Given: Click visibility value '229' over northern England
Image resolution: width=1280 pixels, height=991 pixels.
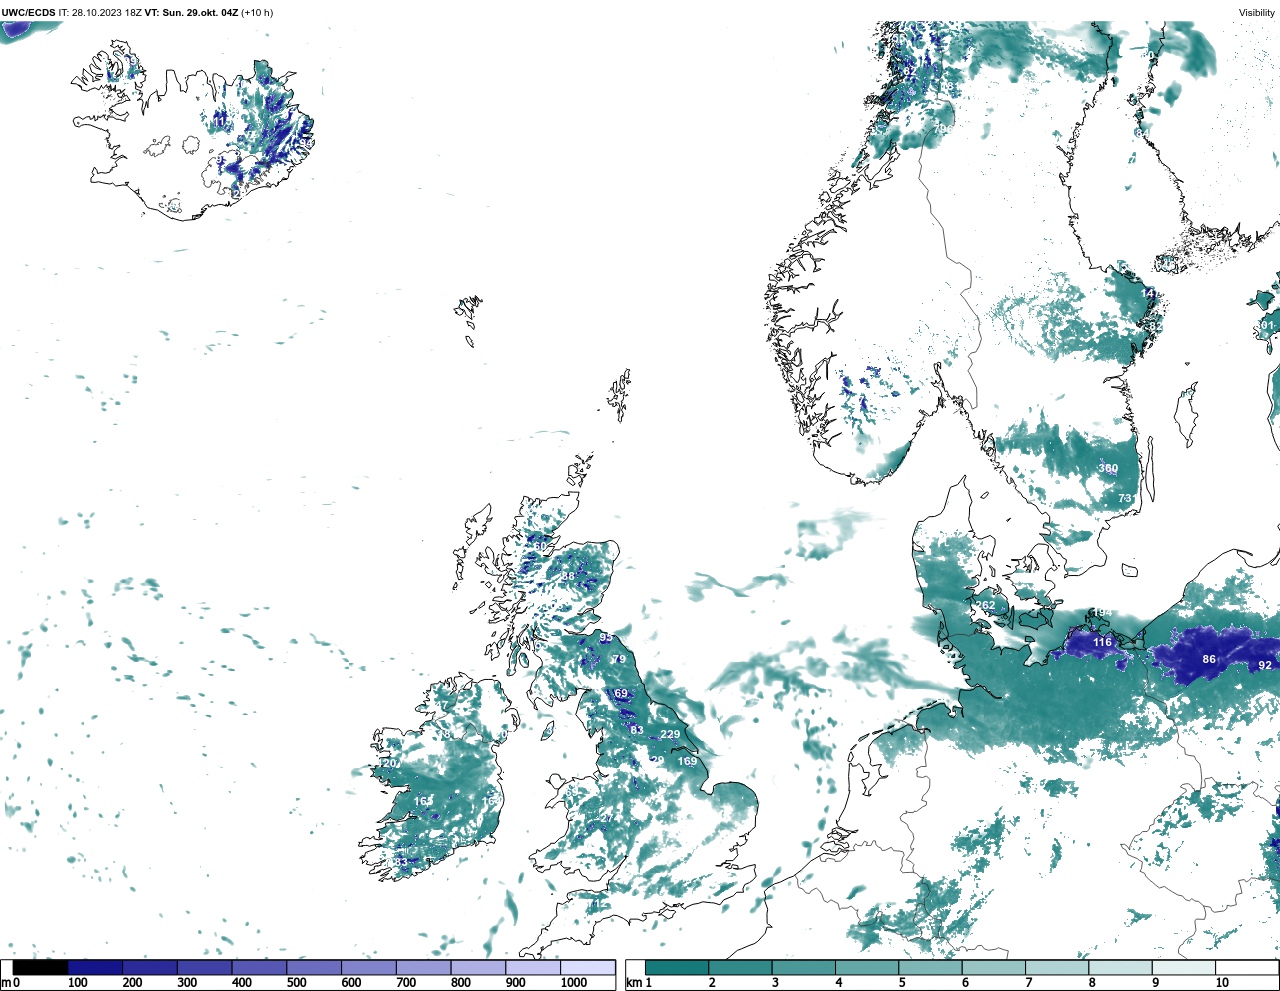Looking at the screenshot, I should coord(670,734).
